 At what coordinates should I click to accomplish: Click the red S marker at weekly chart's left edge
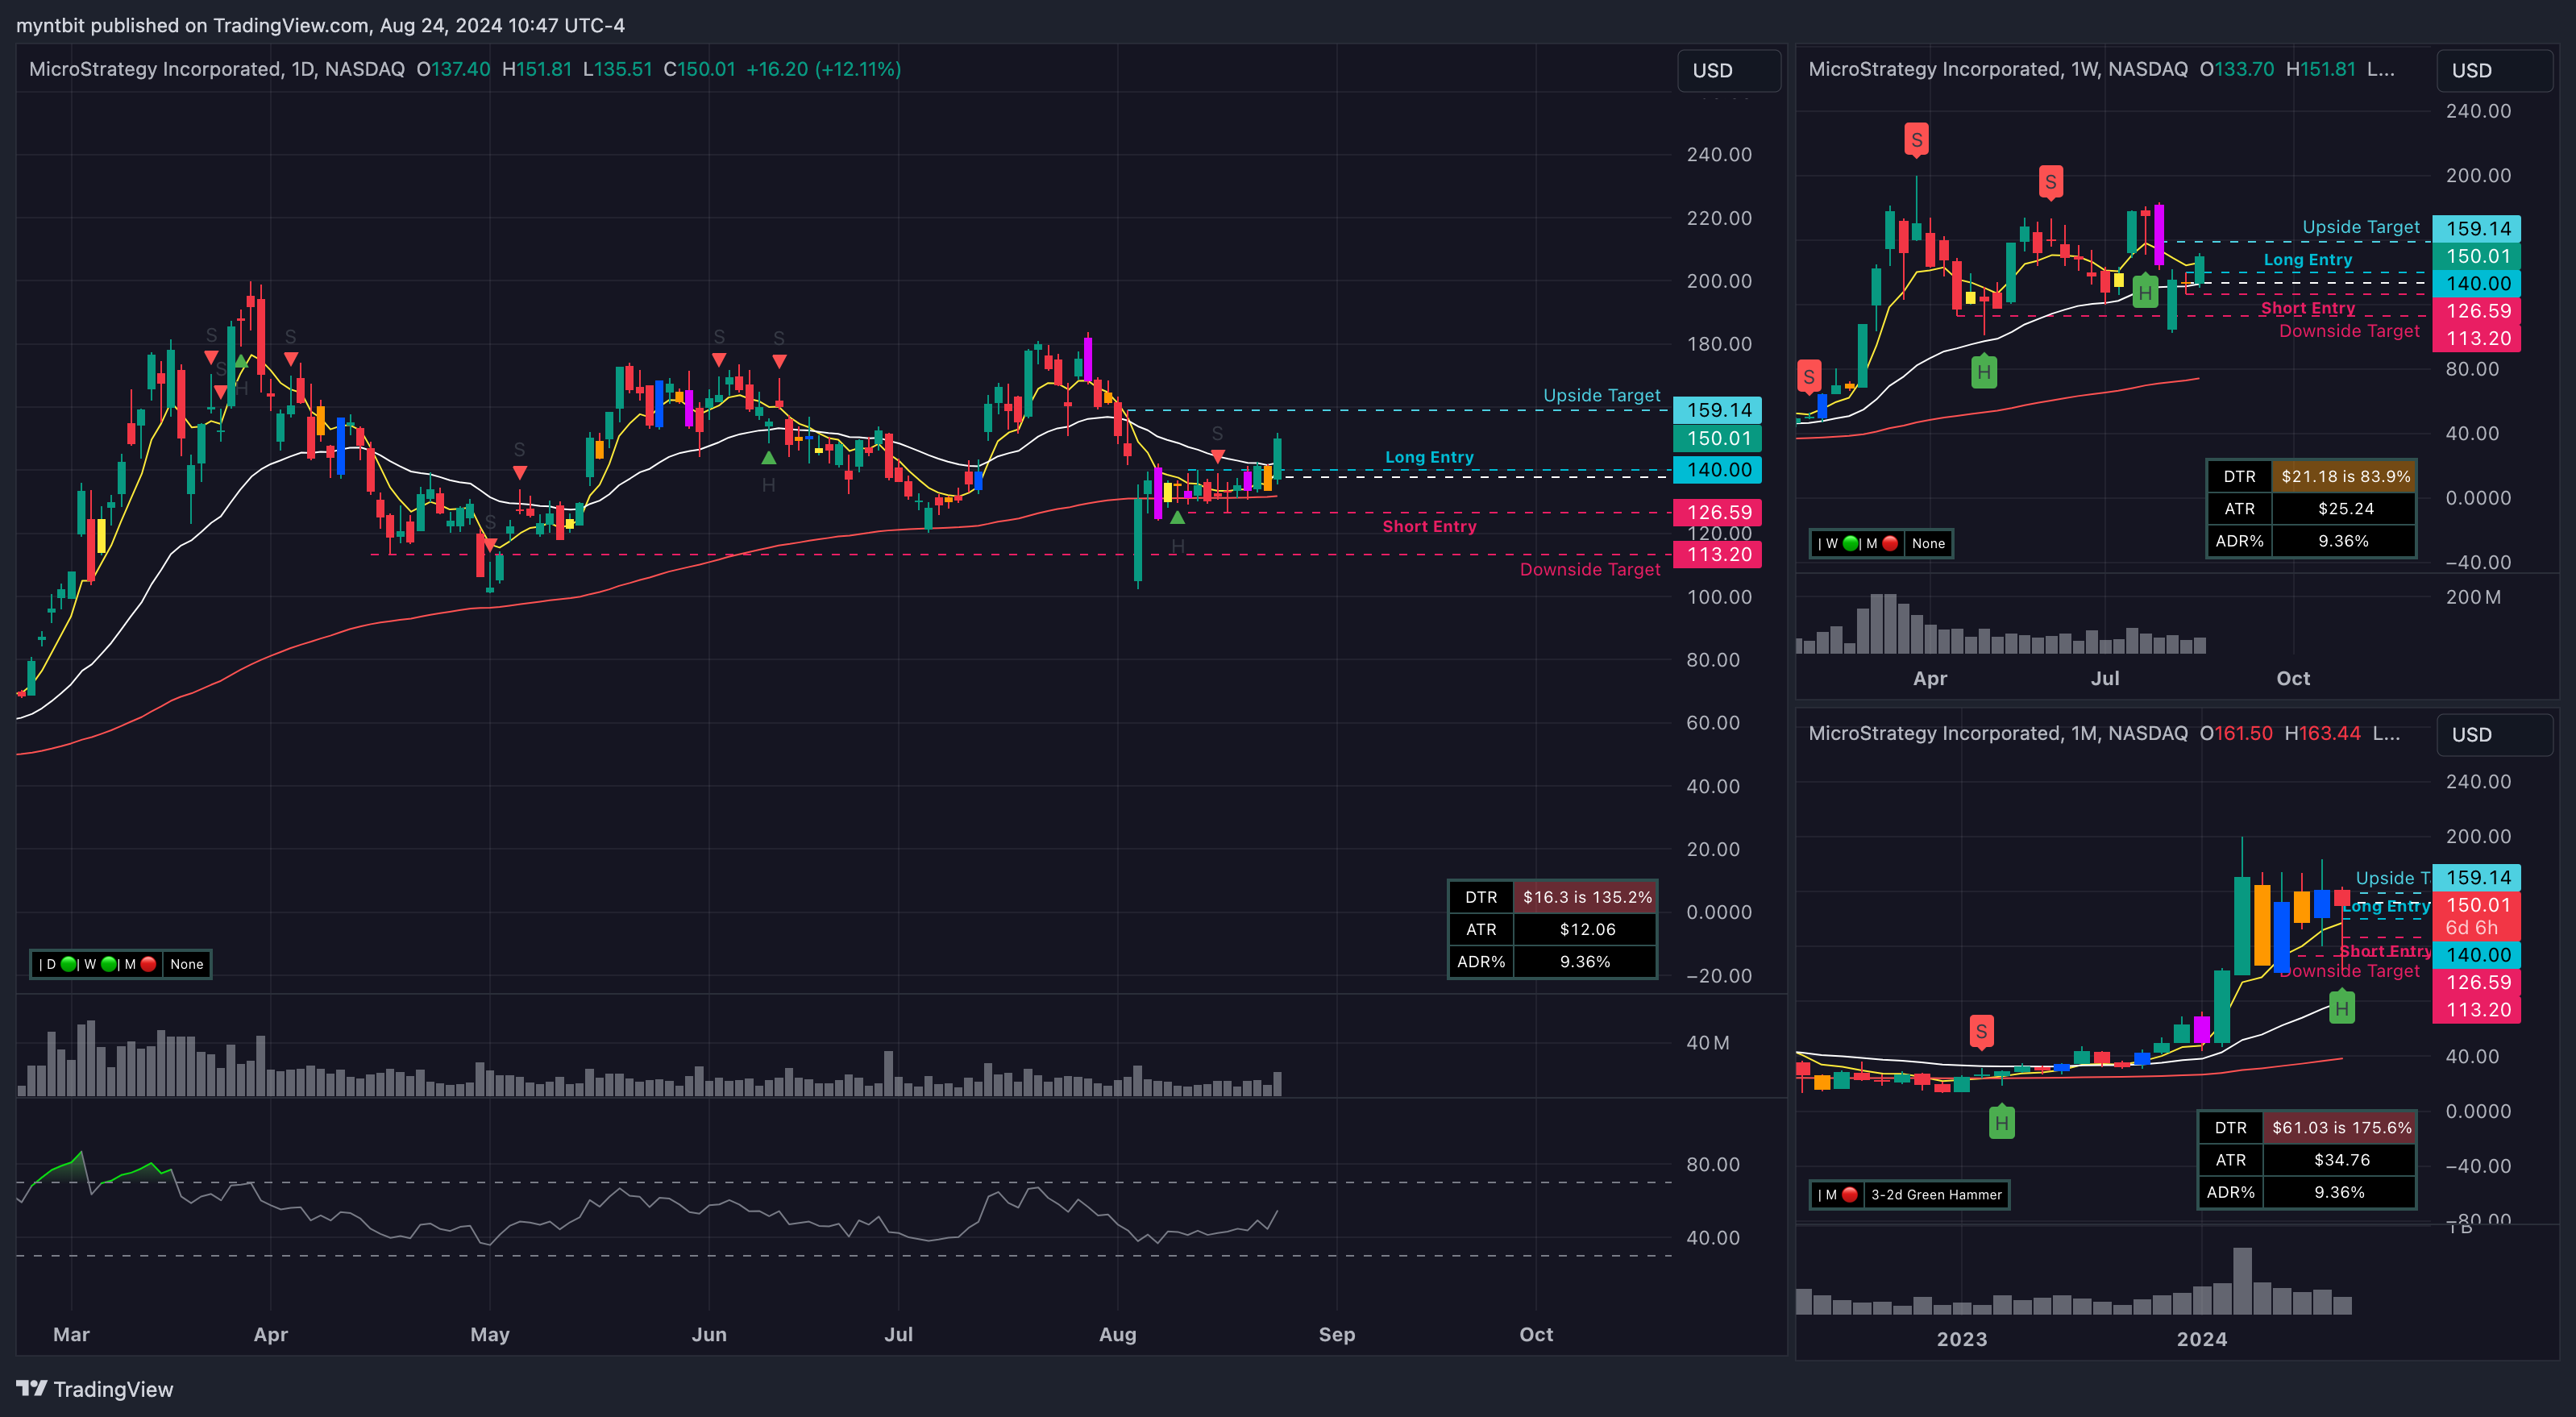coord(1808,377)
